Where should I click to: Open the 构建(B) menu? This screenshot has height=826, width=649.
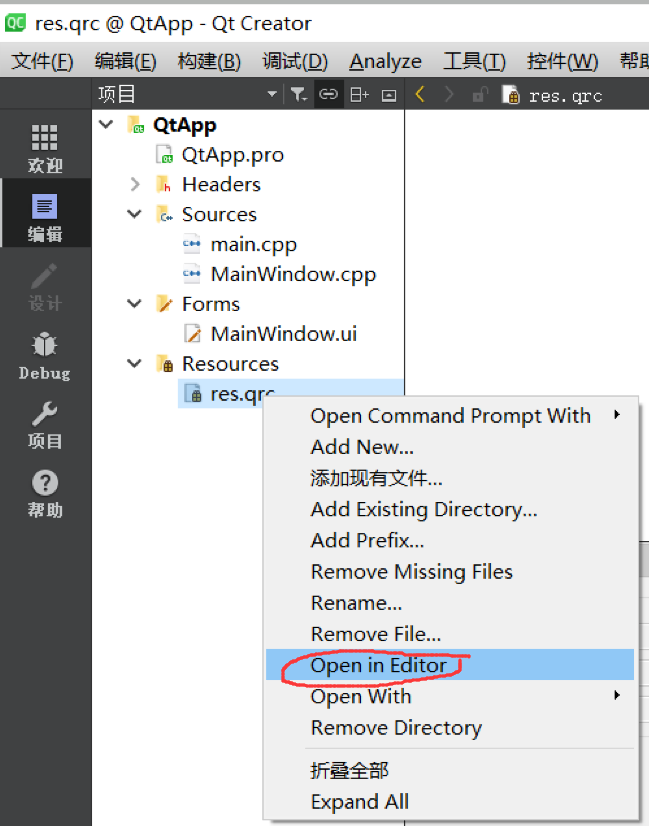209,62
